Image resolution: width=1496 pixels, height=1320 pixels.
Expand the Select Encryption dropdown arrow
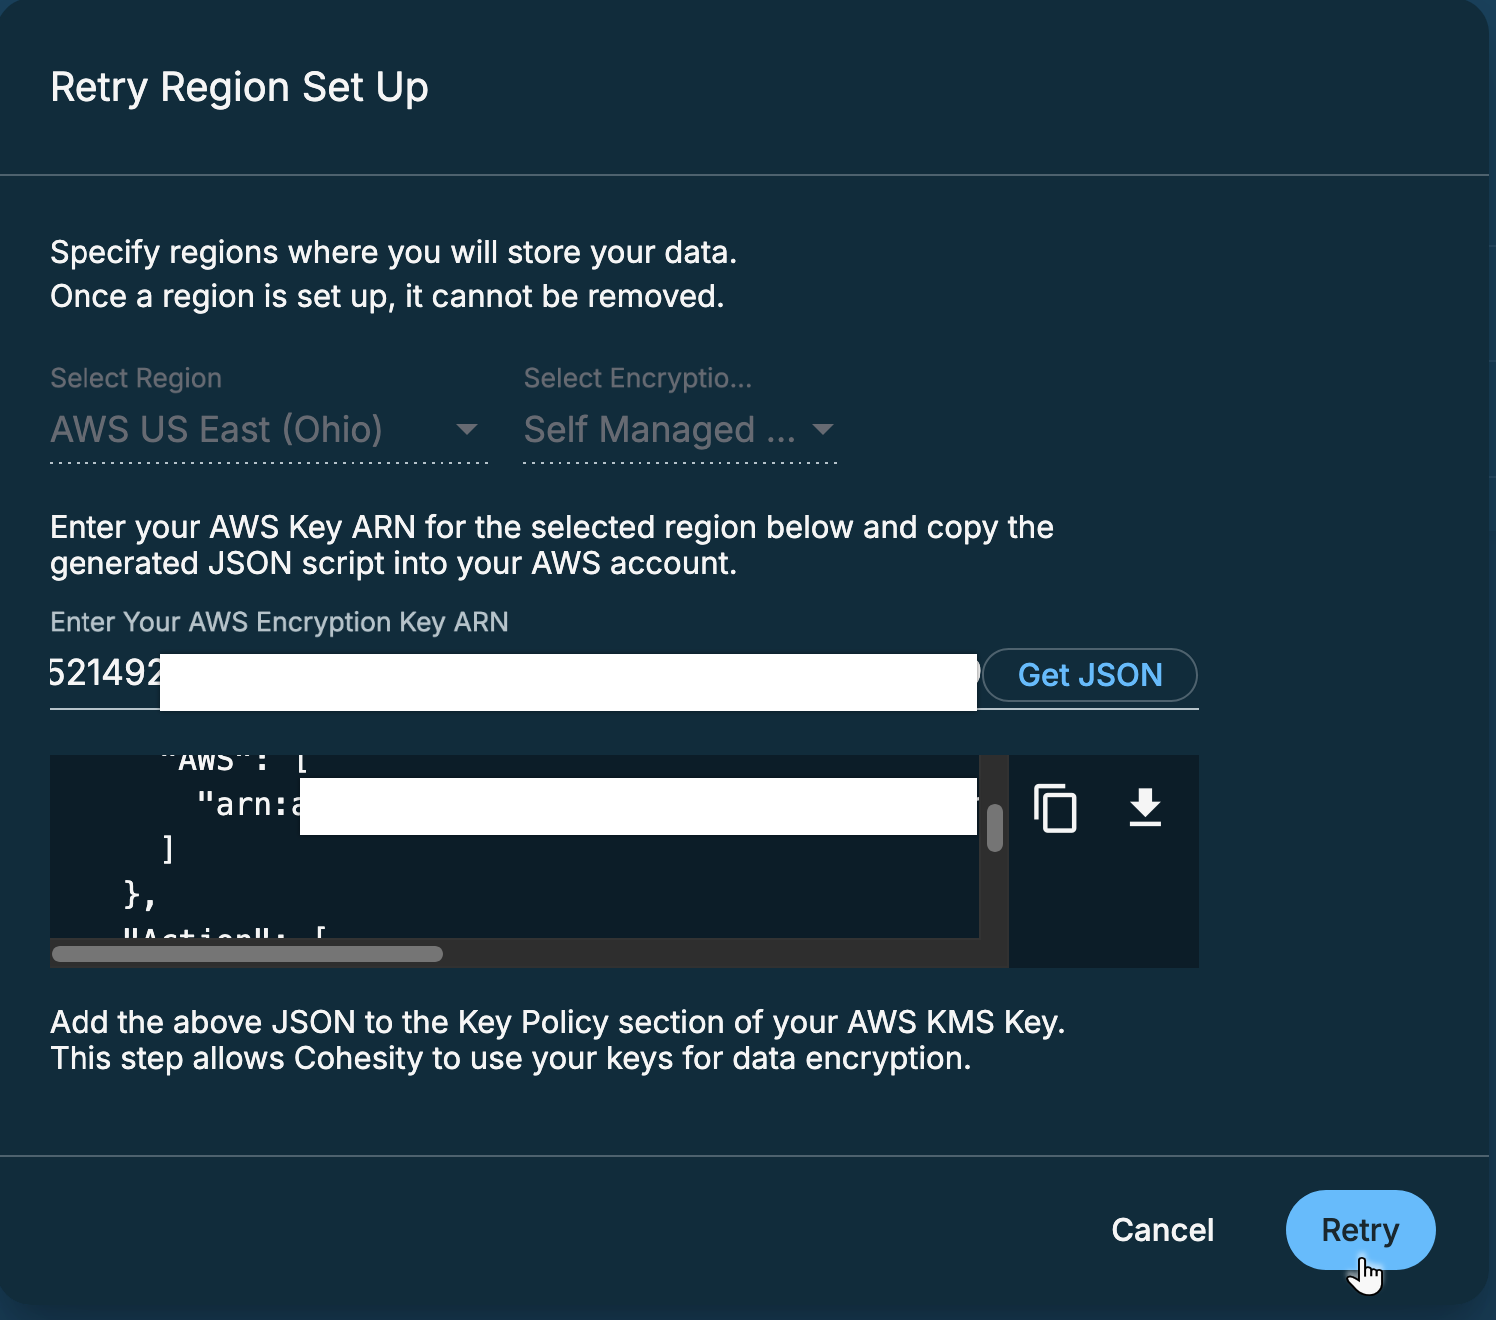click(x=823, y=430)
